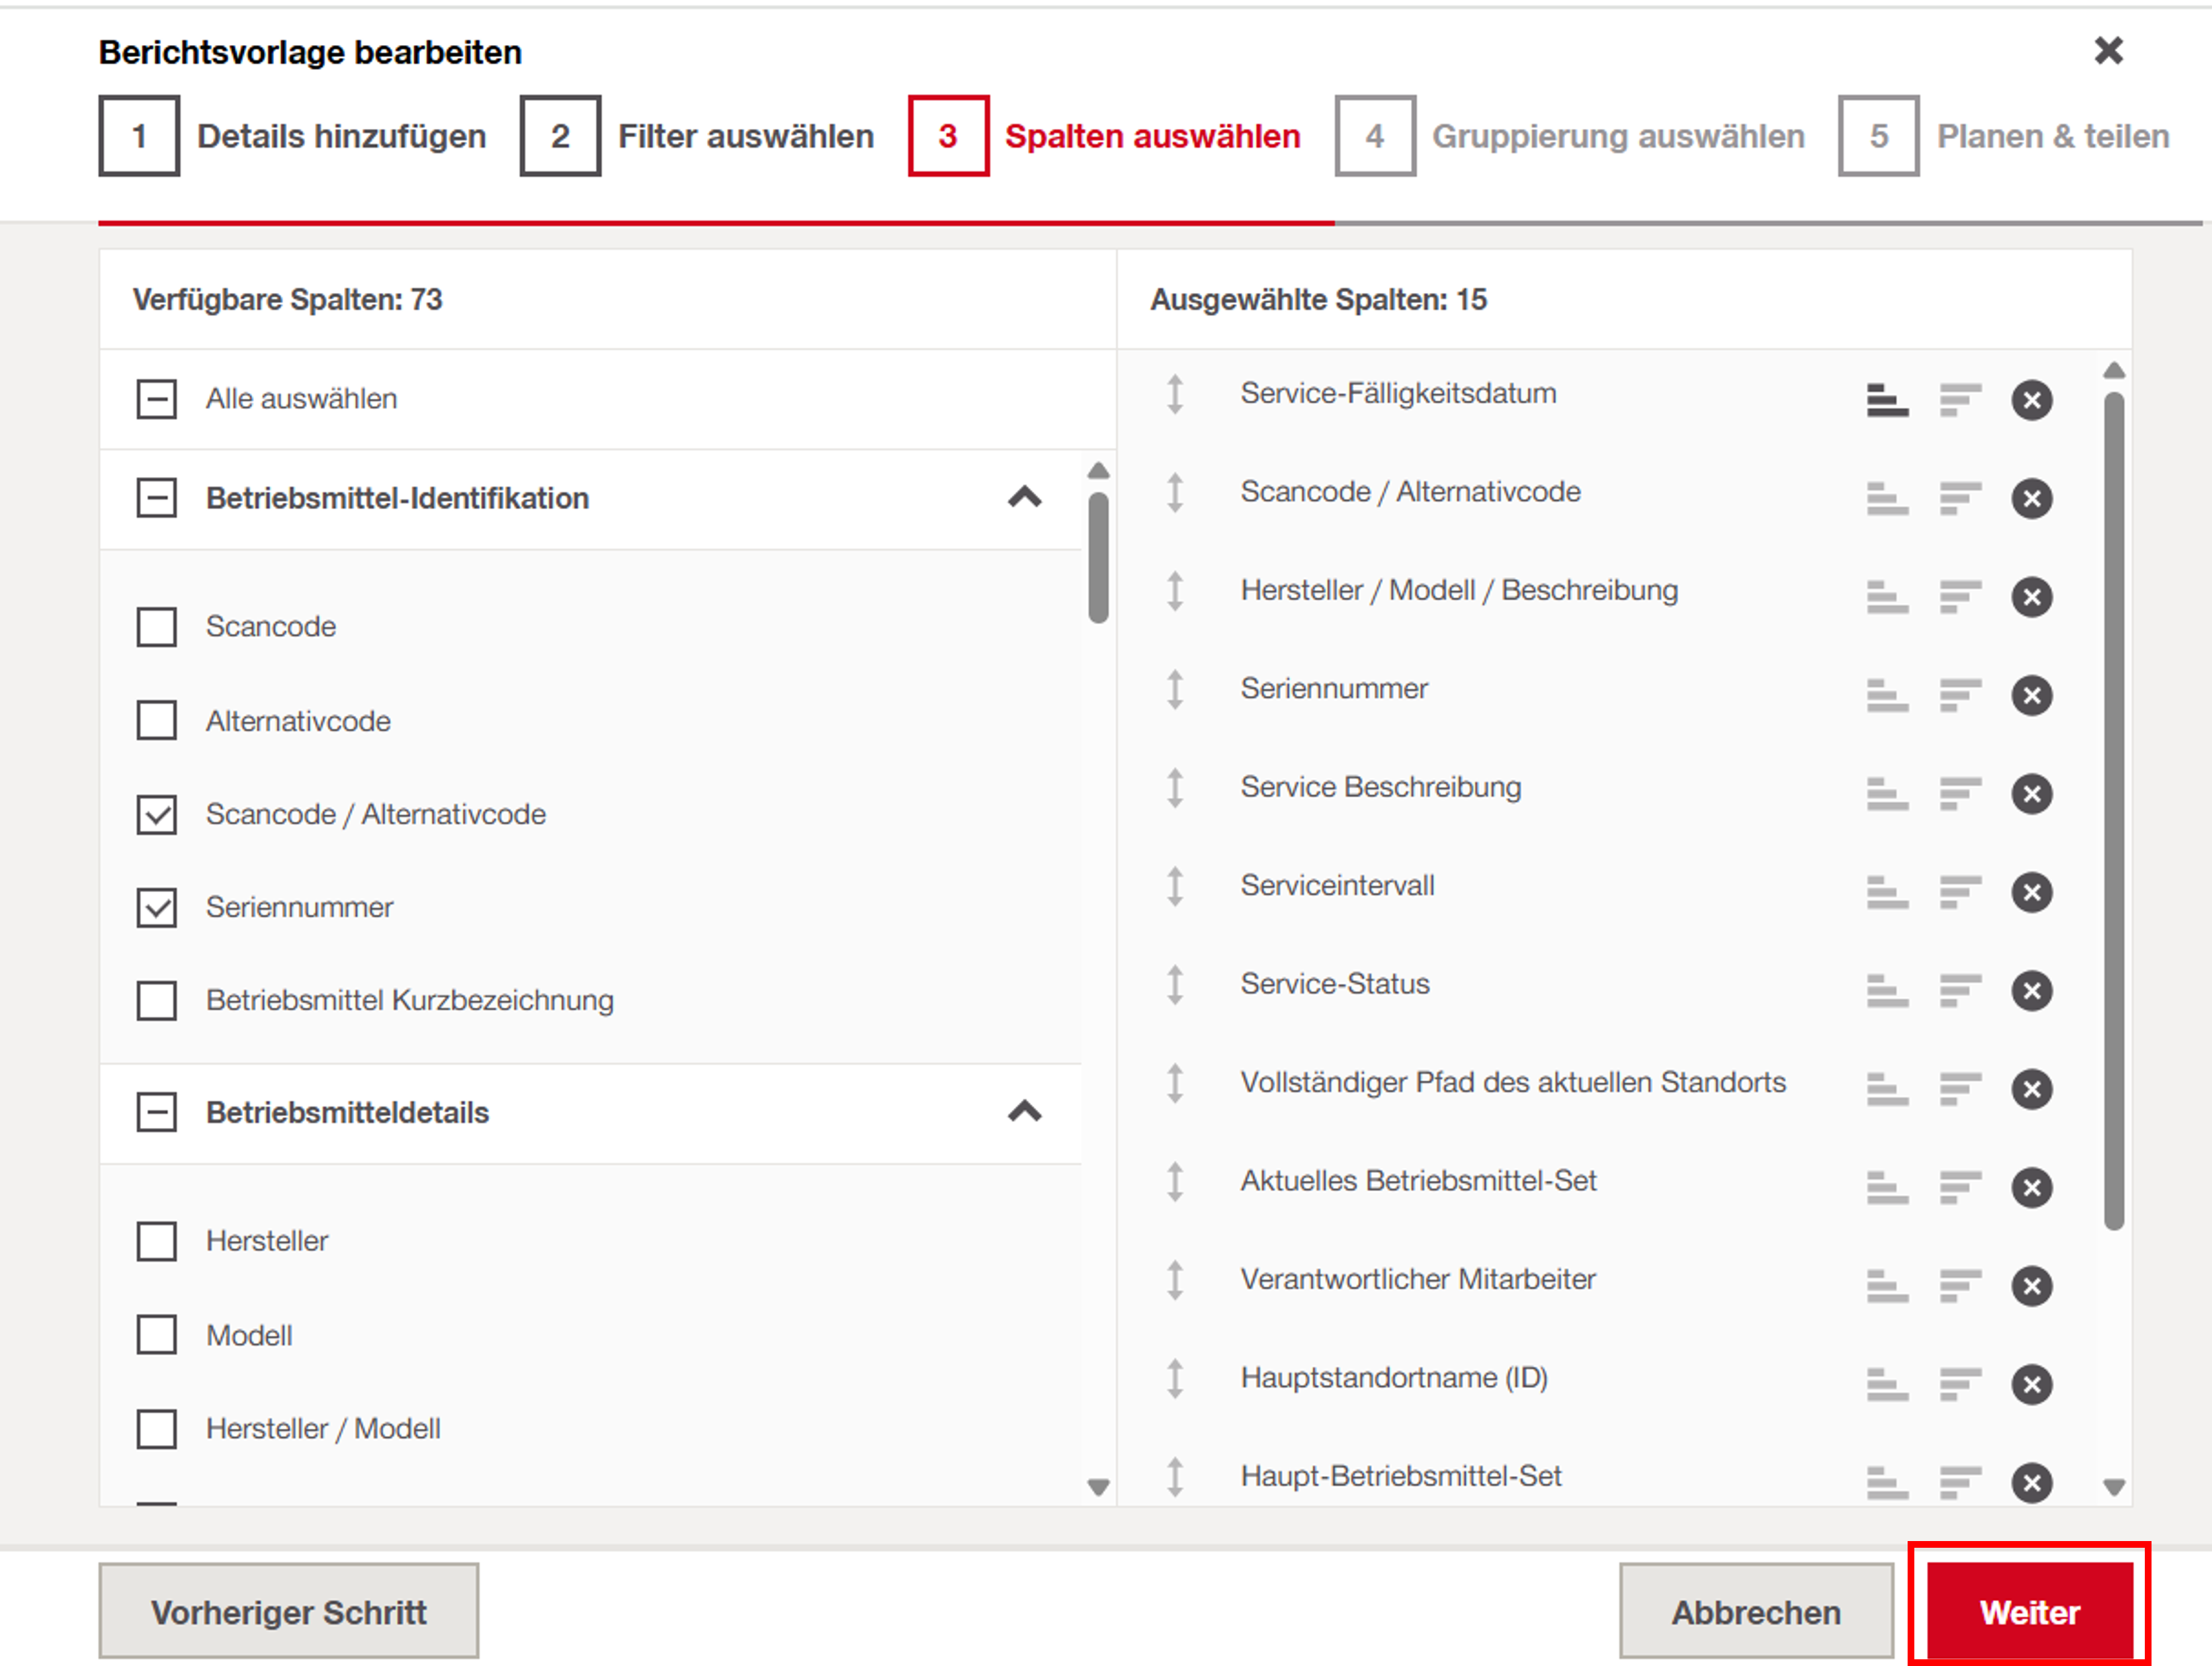Enable the Hersteller / Modell checkbox
Screen dimensions: 2212x1666
pyautogui.click(x=157, y=1429)
